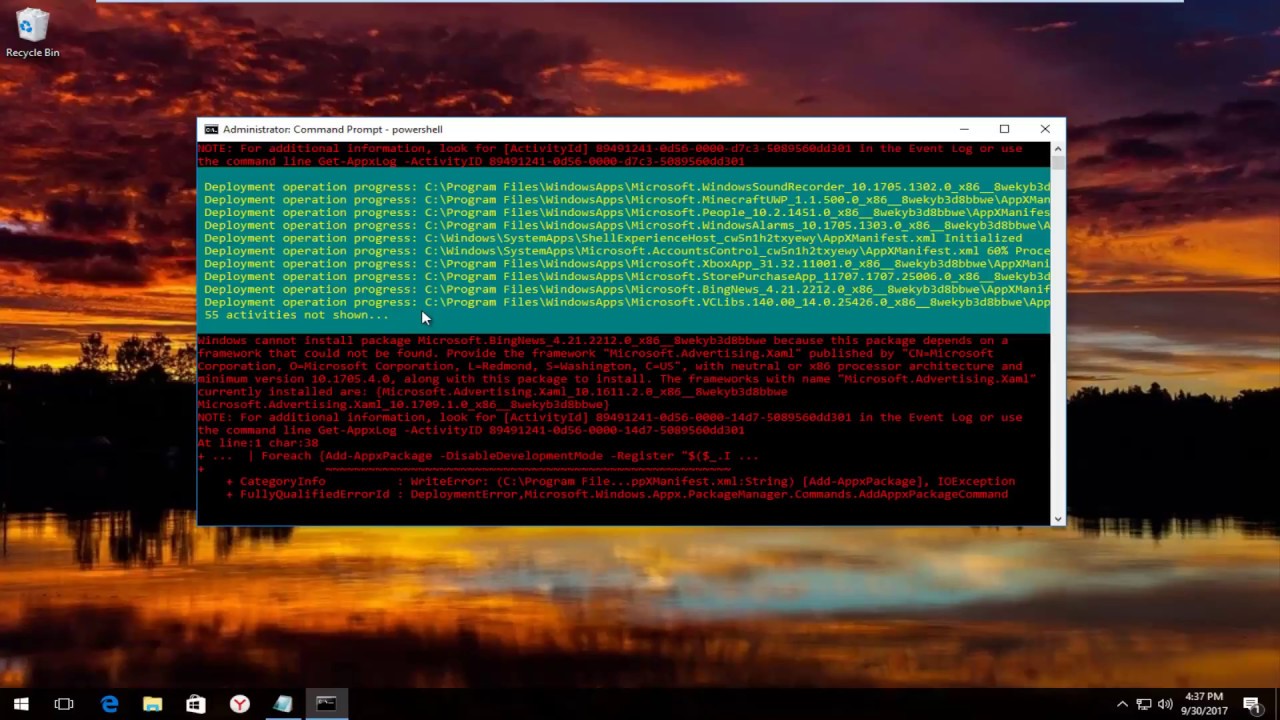Open the Recycle Bin desktop icon

click(x=32, y=33)
